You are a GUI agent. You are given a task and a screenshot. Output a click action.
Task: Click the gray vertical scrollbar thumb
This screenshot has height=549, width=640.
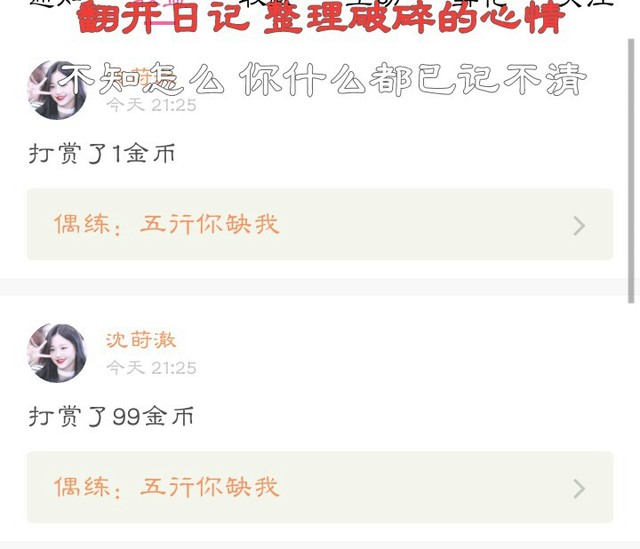[631, 171]
